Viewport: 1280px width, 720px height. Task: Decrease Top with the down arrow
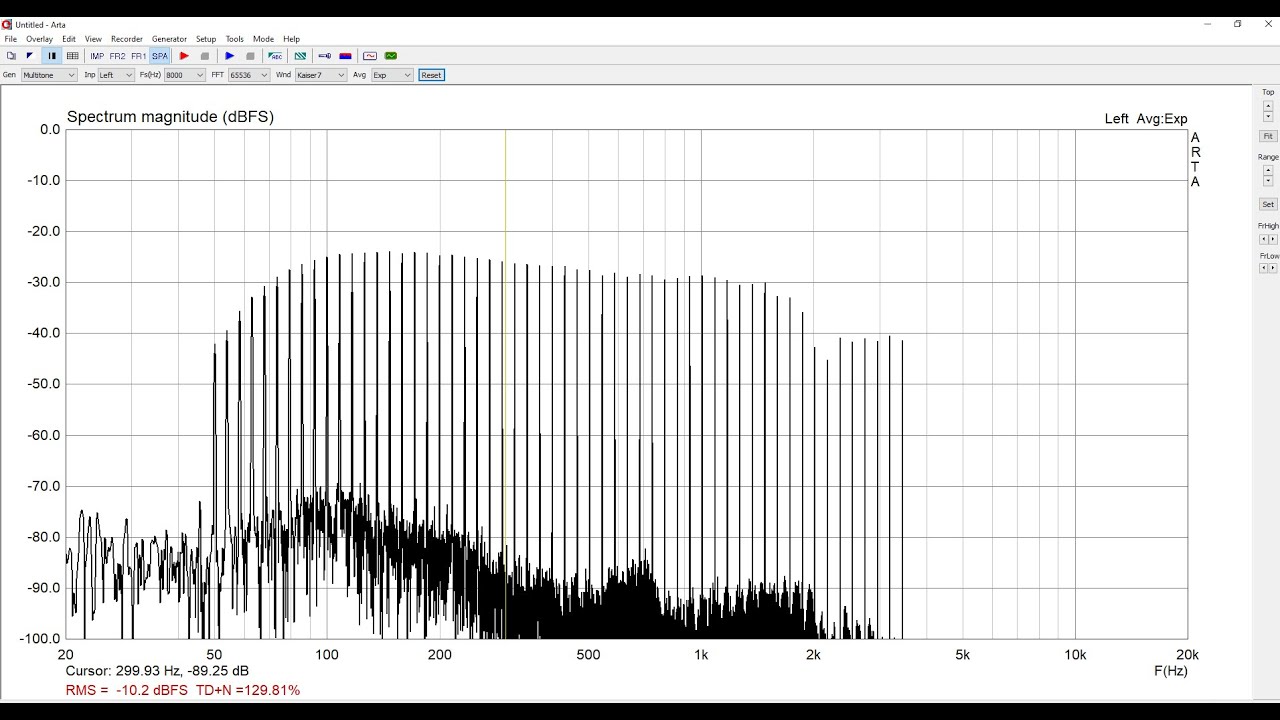[x=1268, y=117]
